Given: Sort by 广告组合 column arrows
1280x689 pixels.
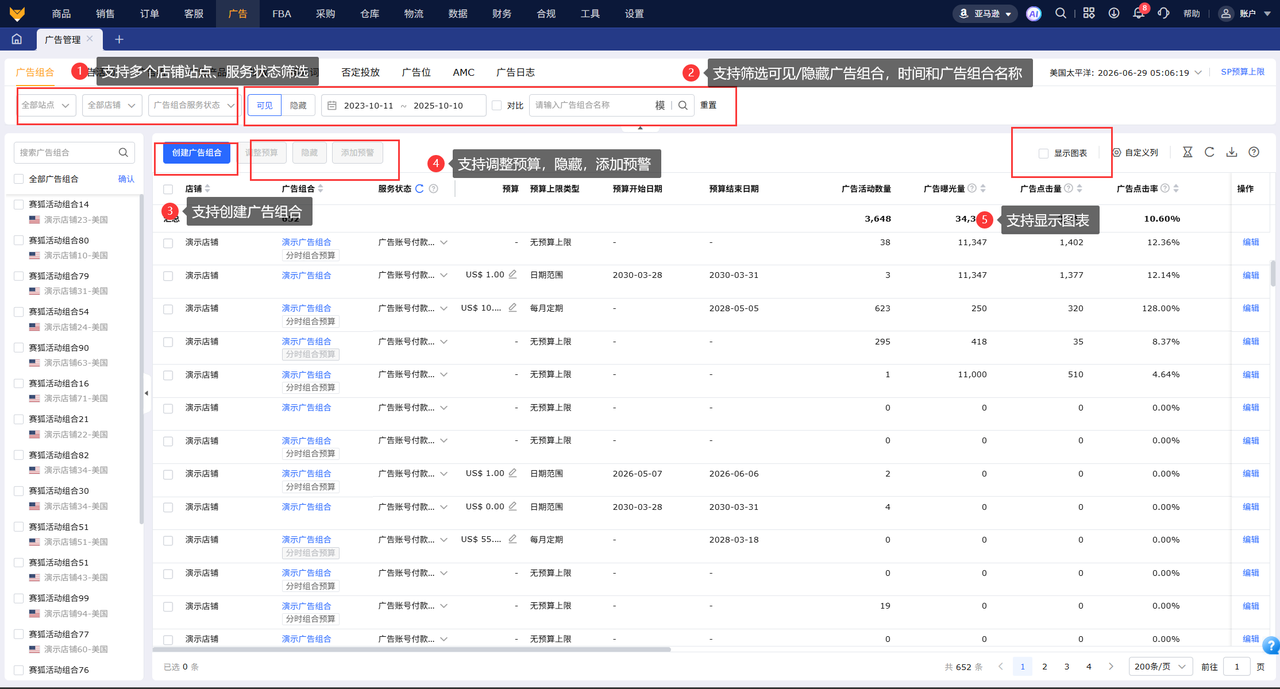Looking at the screenshot, I should (322, 188).
